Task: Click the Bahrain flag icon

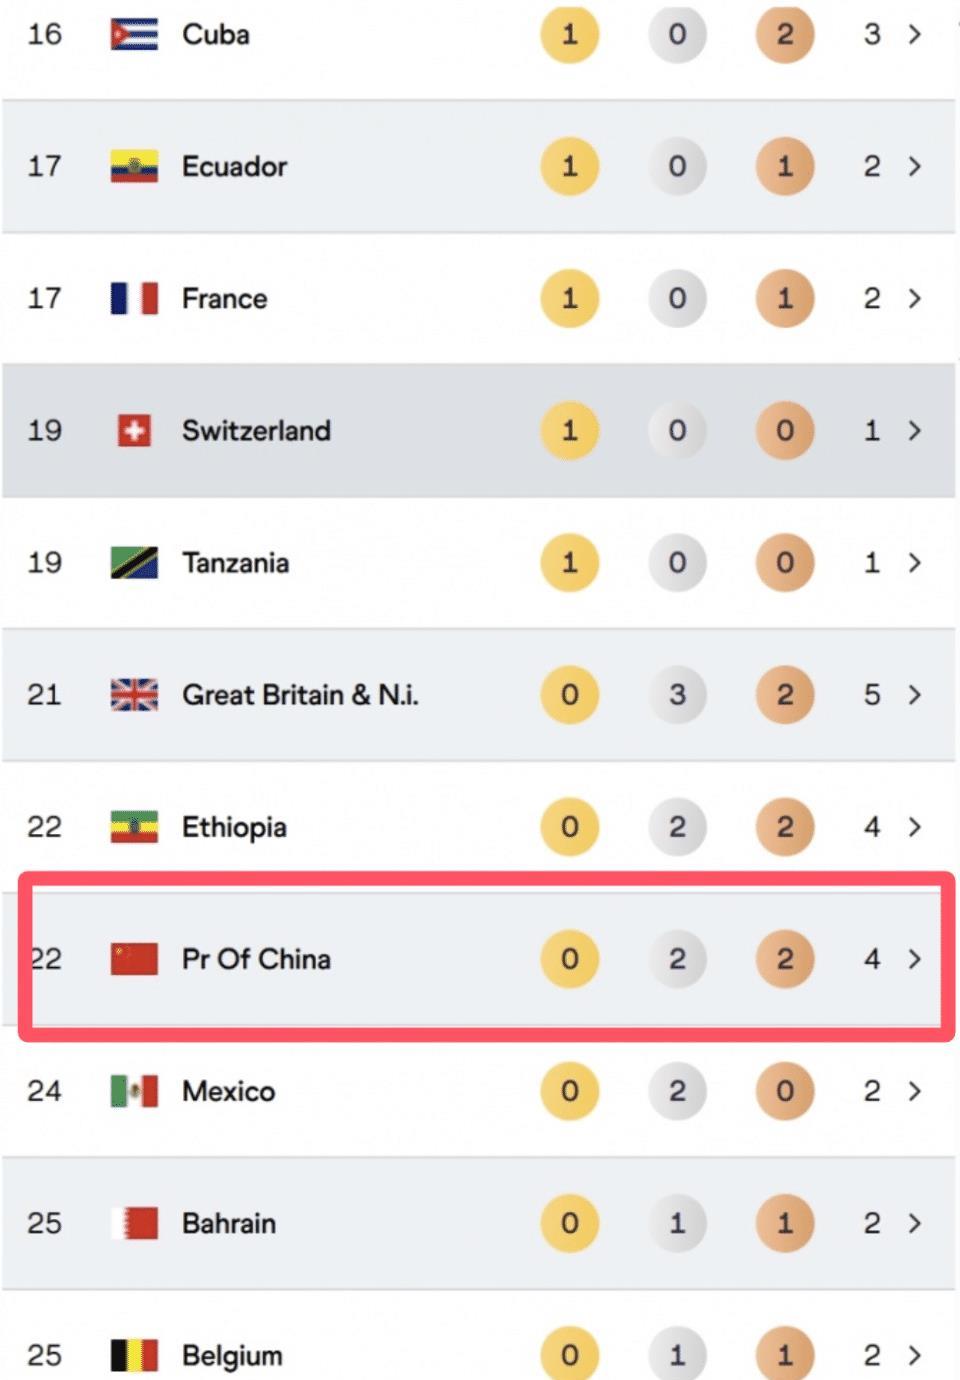Action: point(134,1223)
